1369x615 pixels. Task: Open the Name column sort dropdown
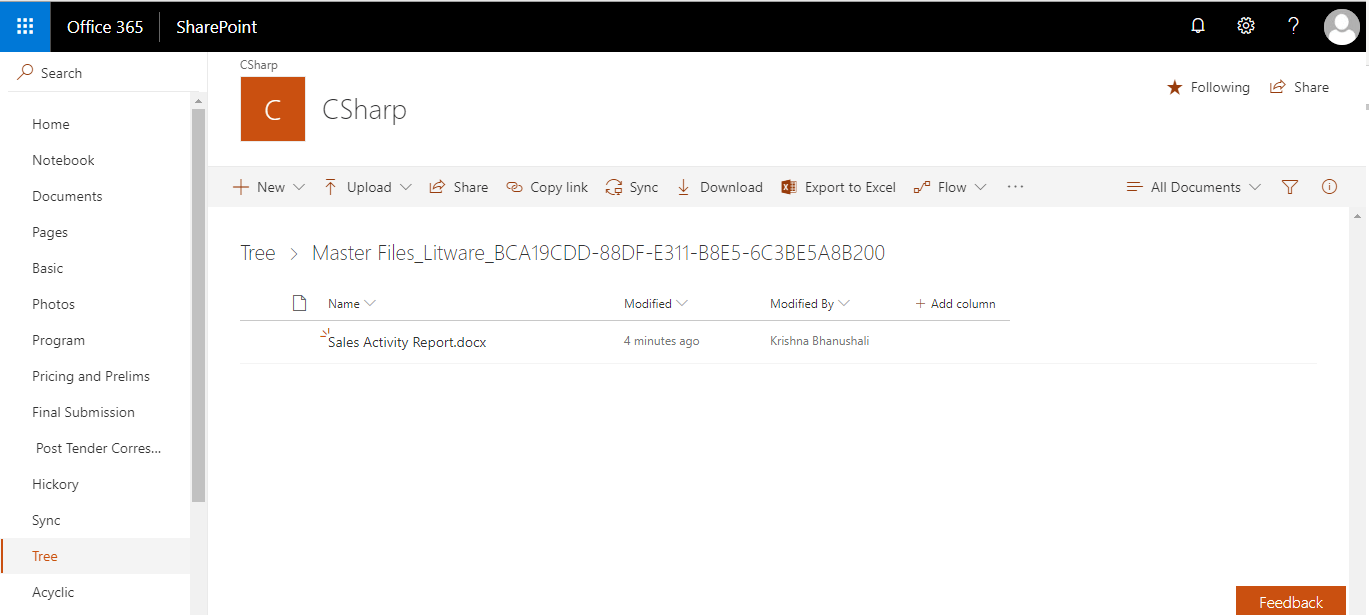(370, 303)
